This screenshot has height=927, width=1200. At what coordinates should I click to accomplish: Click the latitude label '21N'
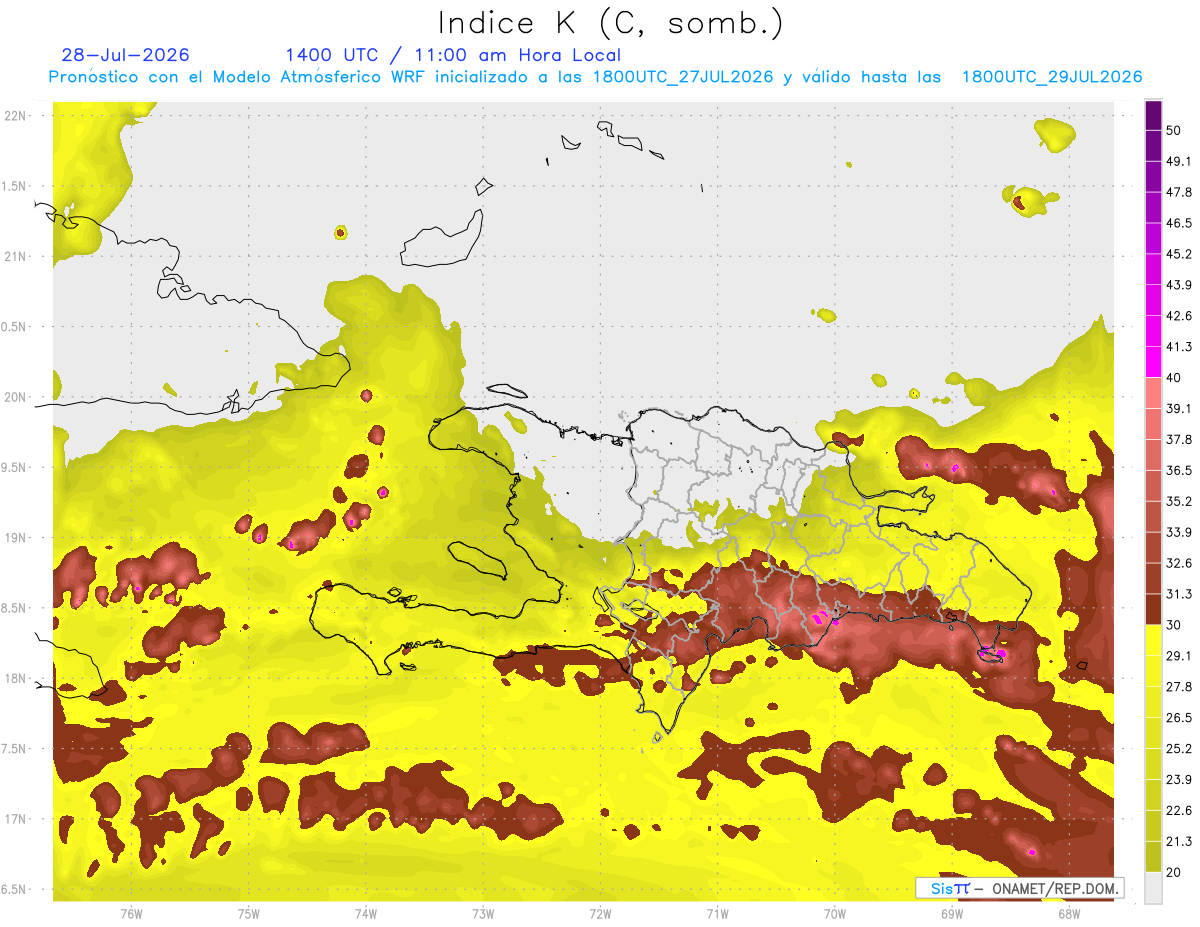[17, 257]
